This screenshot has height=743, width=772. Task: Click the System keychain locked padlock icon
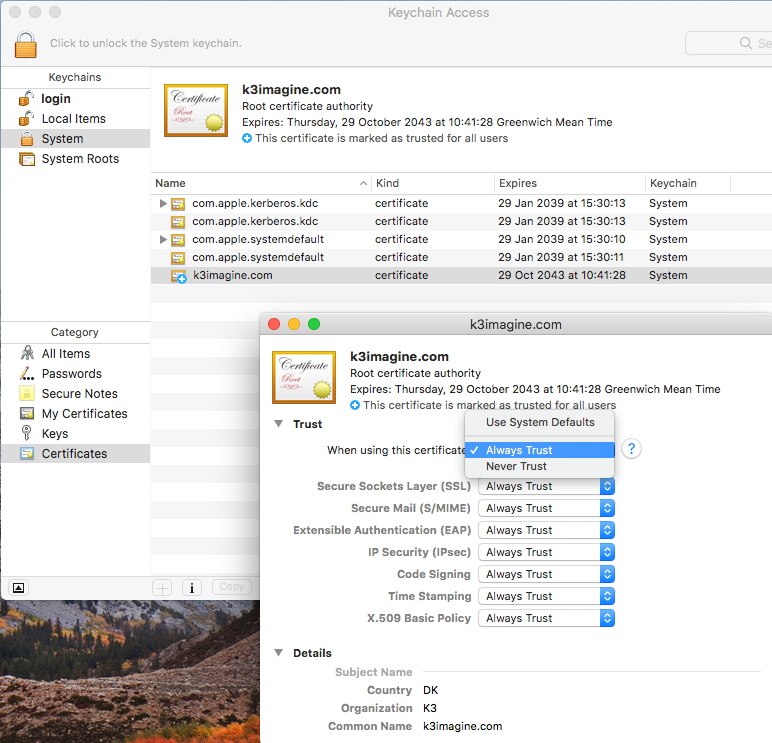[27, 139]
